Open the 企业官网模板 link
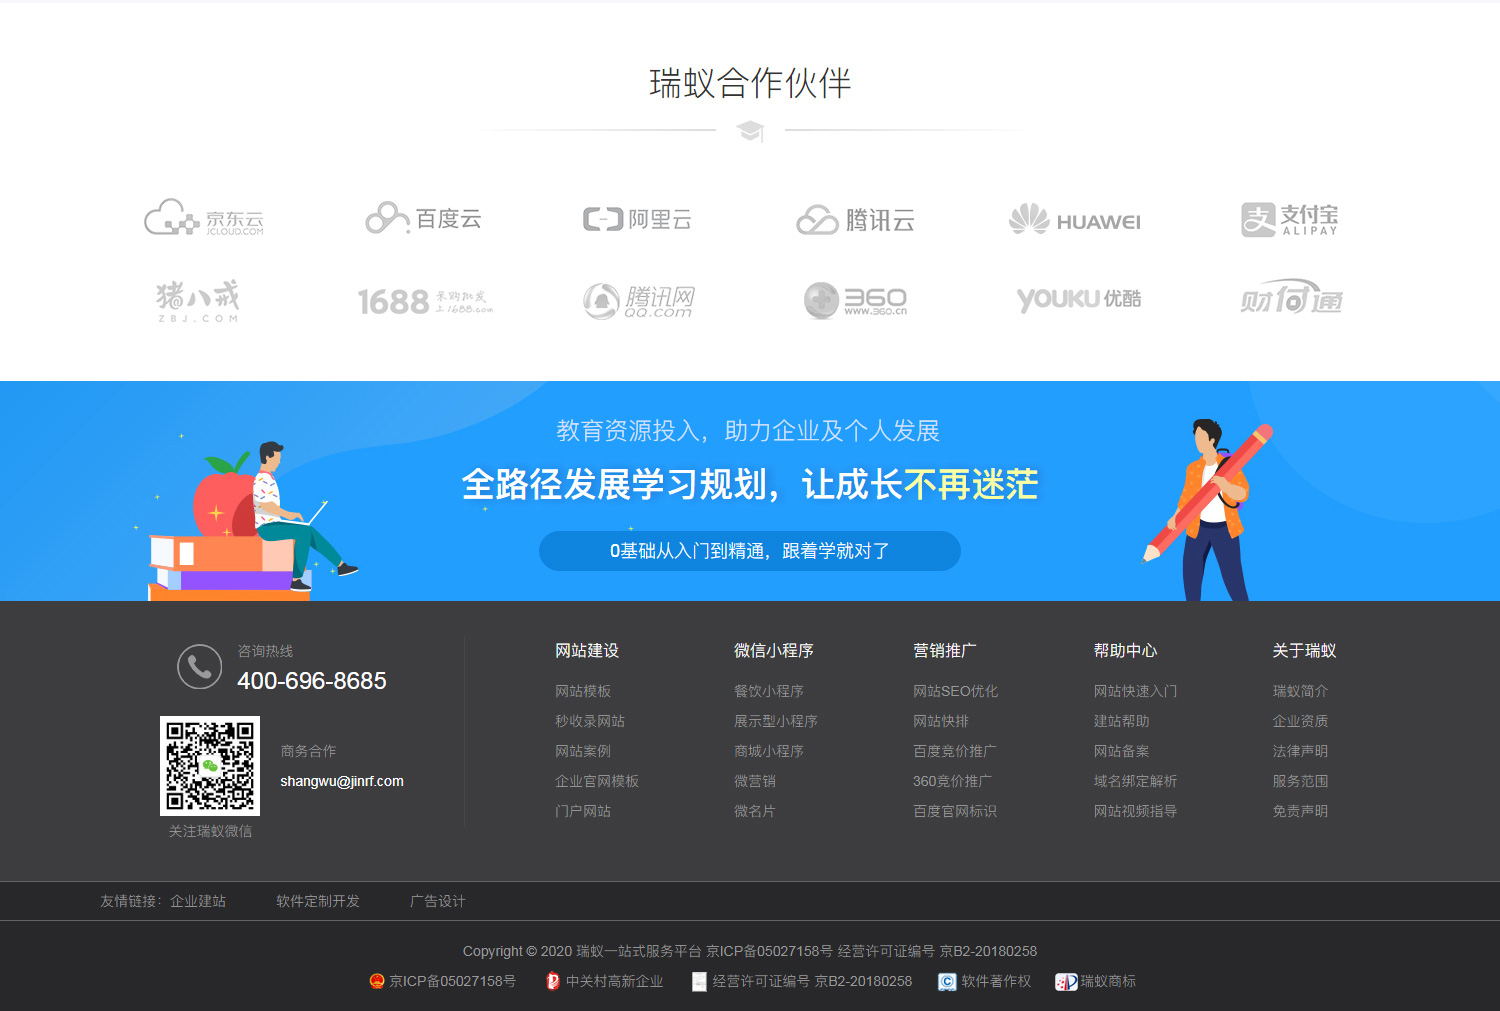This screenshot has width=1500, height=1011. (x=597, y=781)
